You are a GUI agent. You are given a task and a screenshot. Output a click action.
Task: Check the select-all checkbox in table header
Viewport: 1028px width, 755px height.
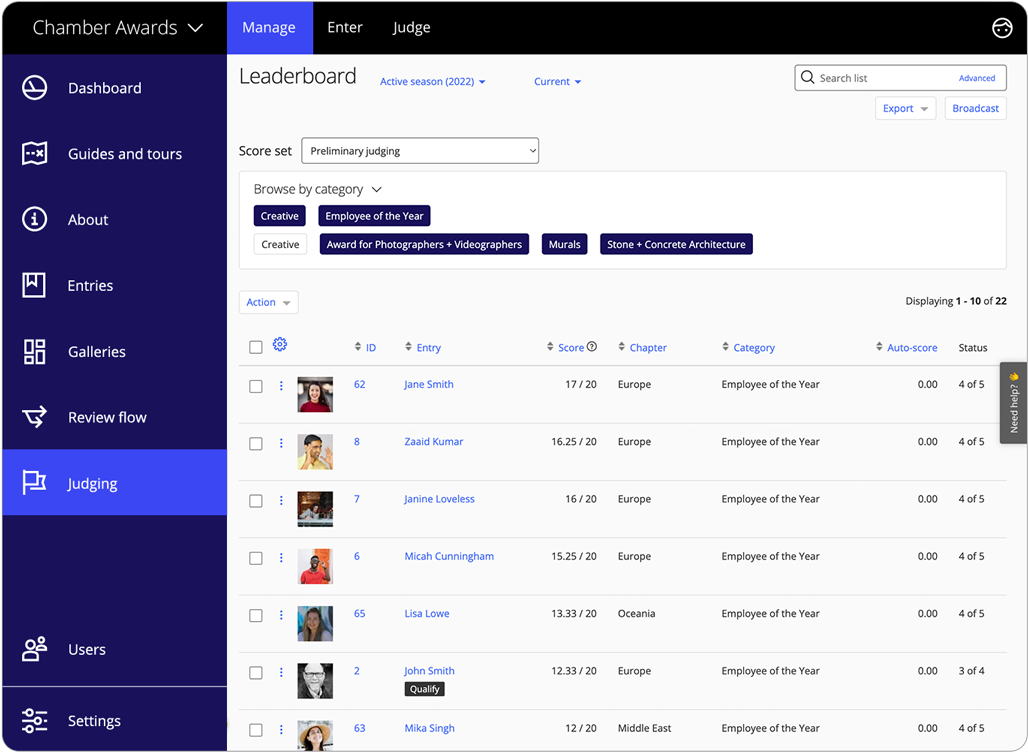[x=255, y=344]
